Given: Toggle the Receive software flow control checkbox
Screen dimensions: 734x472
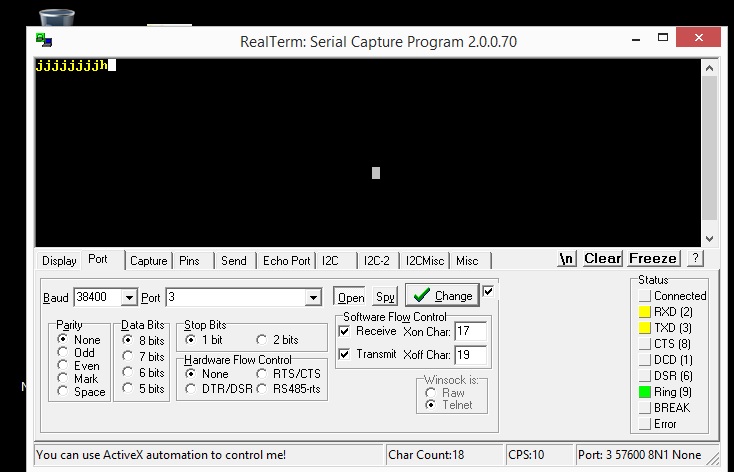Looking at the screenshot, I should point(344,331).
